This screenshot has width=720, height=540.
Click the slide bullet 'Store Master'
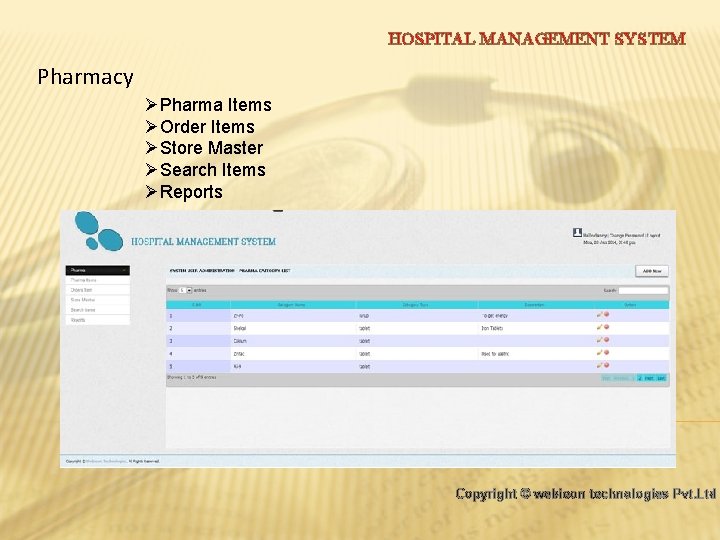tap(211, 148)
